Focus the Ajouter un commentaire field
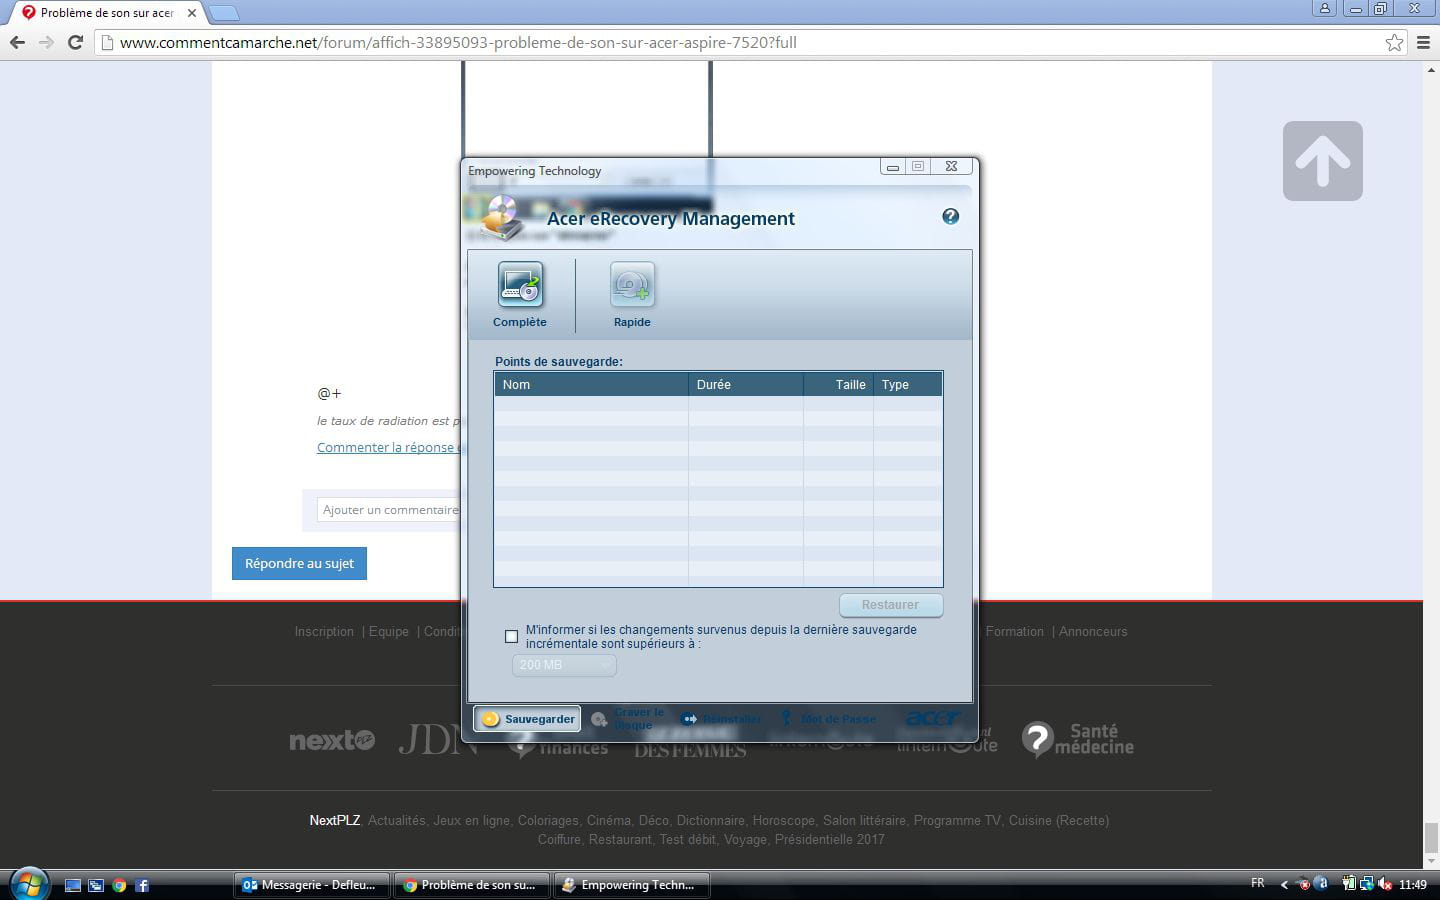This screenshot has width=1440, height=900. (x=388, y=510)
